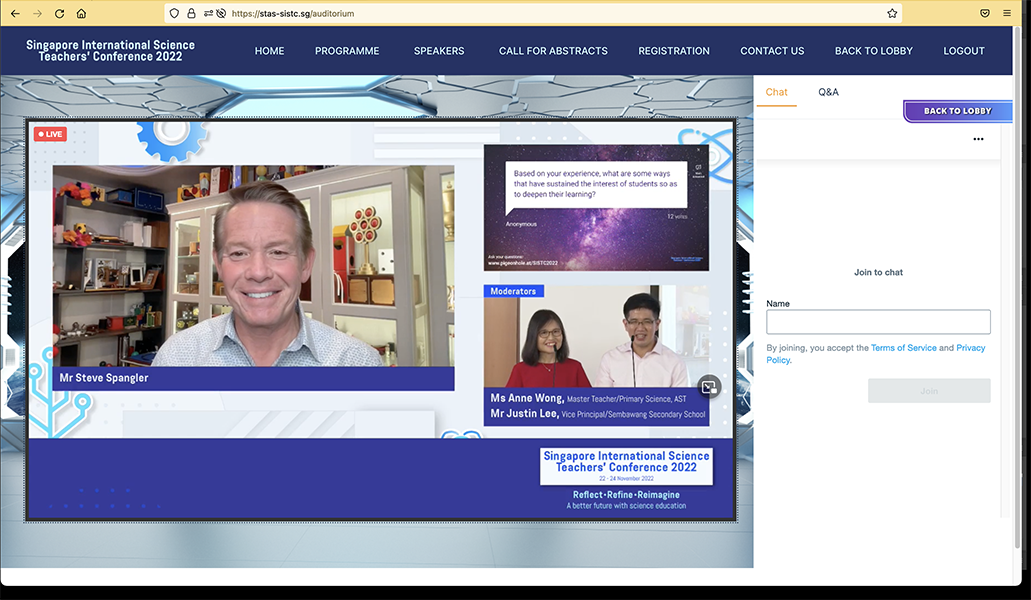Click the Join chat button
This screenshot has width=1031, height=600.
point(928,391)
